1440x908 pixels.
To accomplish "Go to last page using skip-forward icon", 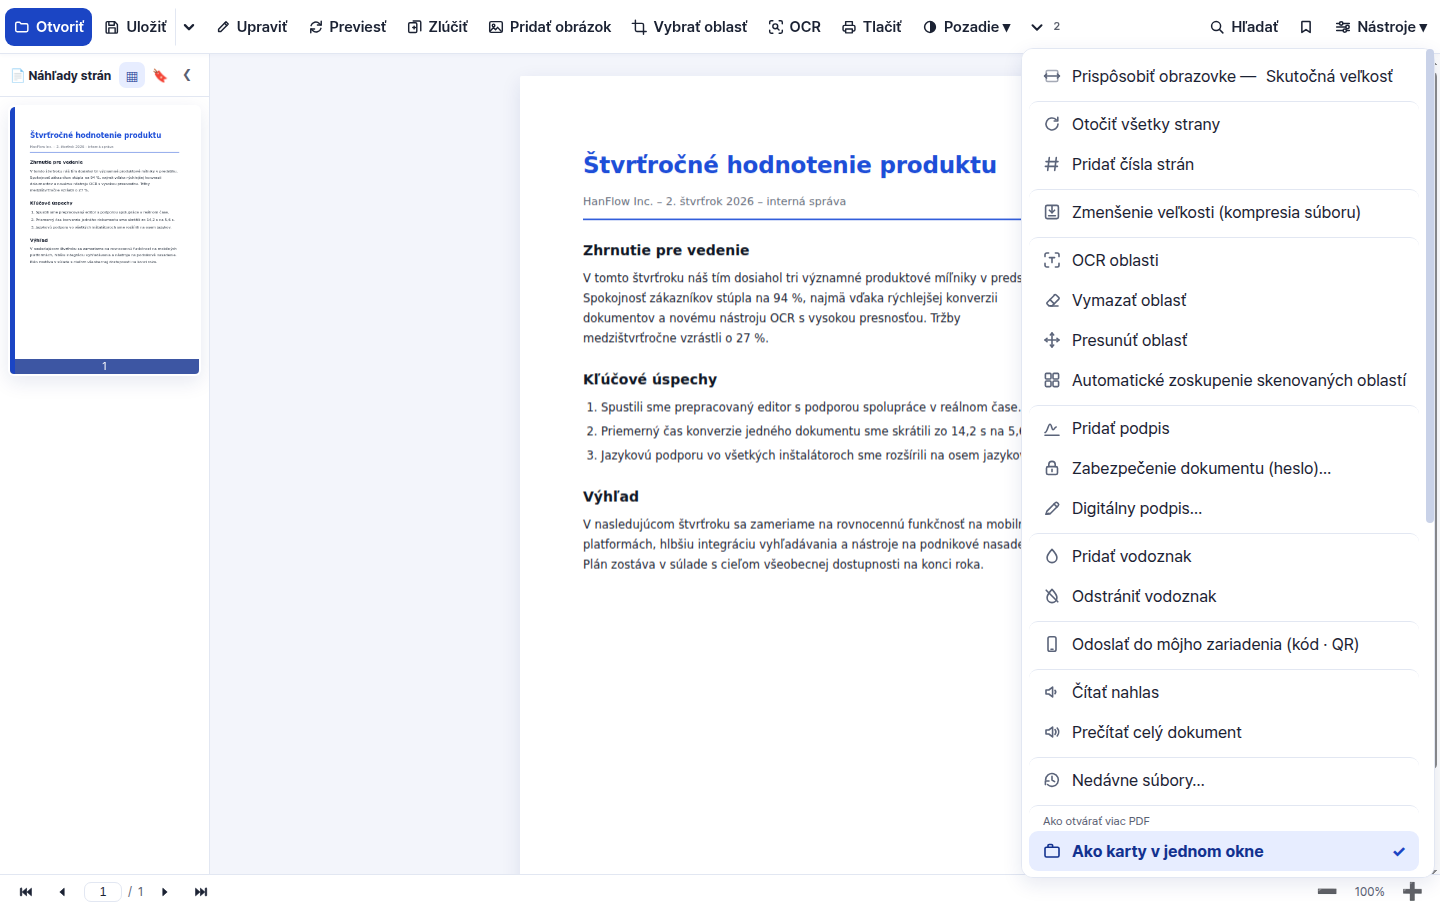I will coord(201,892).
